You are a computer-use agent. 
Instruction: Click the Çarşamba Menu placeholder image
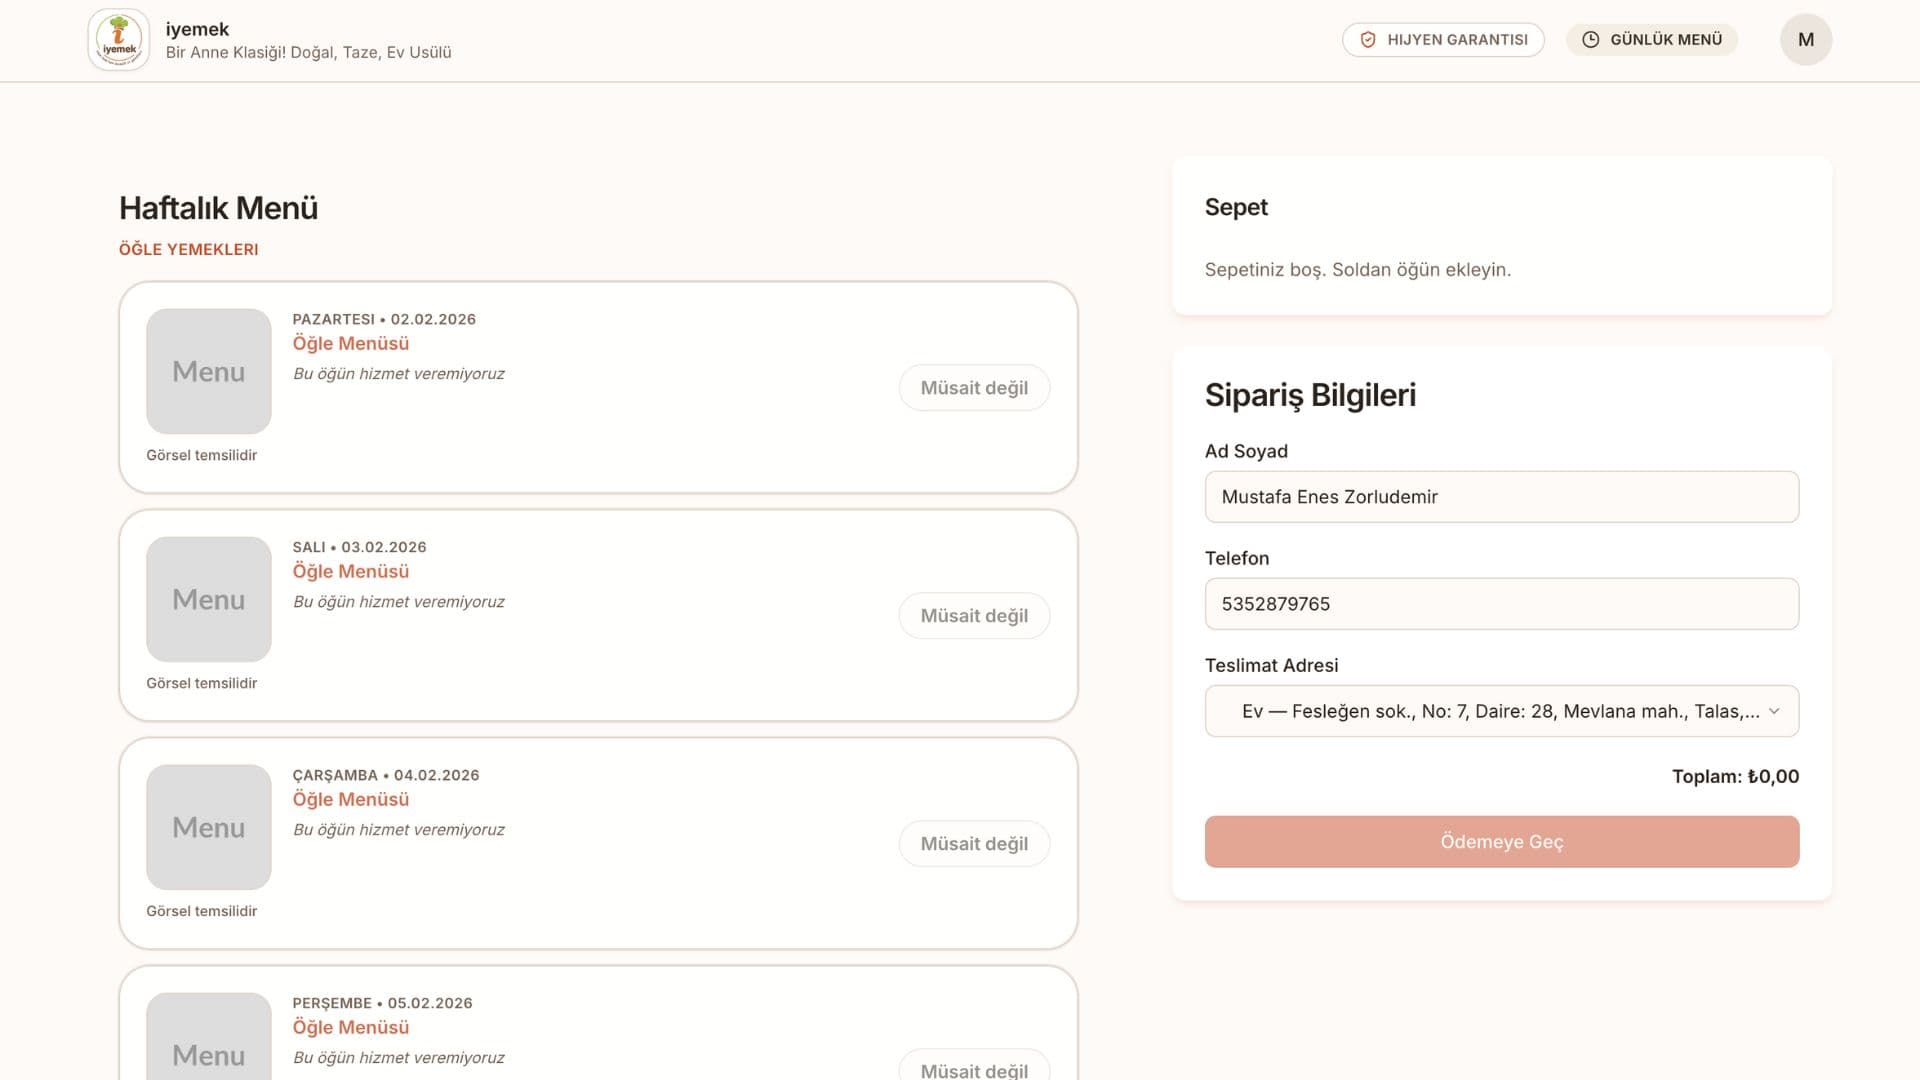pyautogui.click(x=209, y=827)
